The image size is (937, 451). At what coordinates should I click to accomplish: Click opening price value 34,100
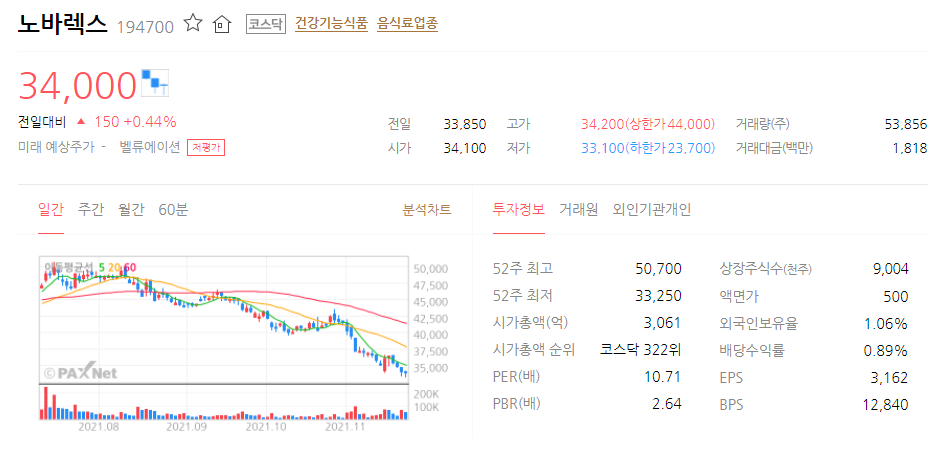tap(465, 148)
